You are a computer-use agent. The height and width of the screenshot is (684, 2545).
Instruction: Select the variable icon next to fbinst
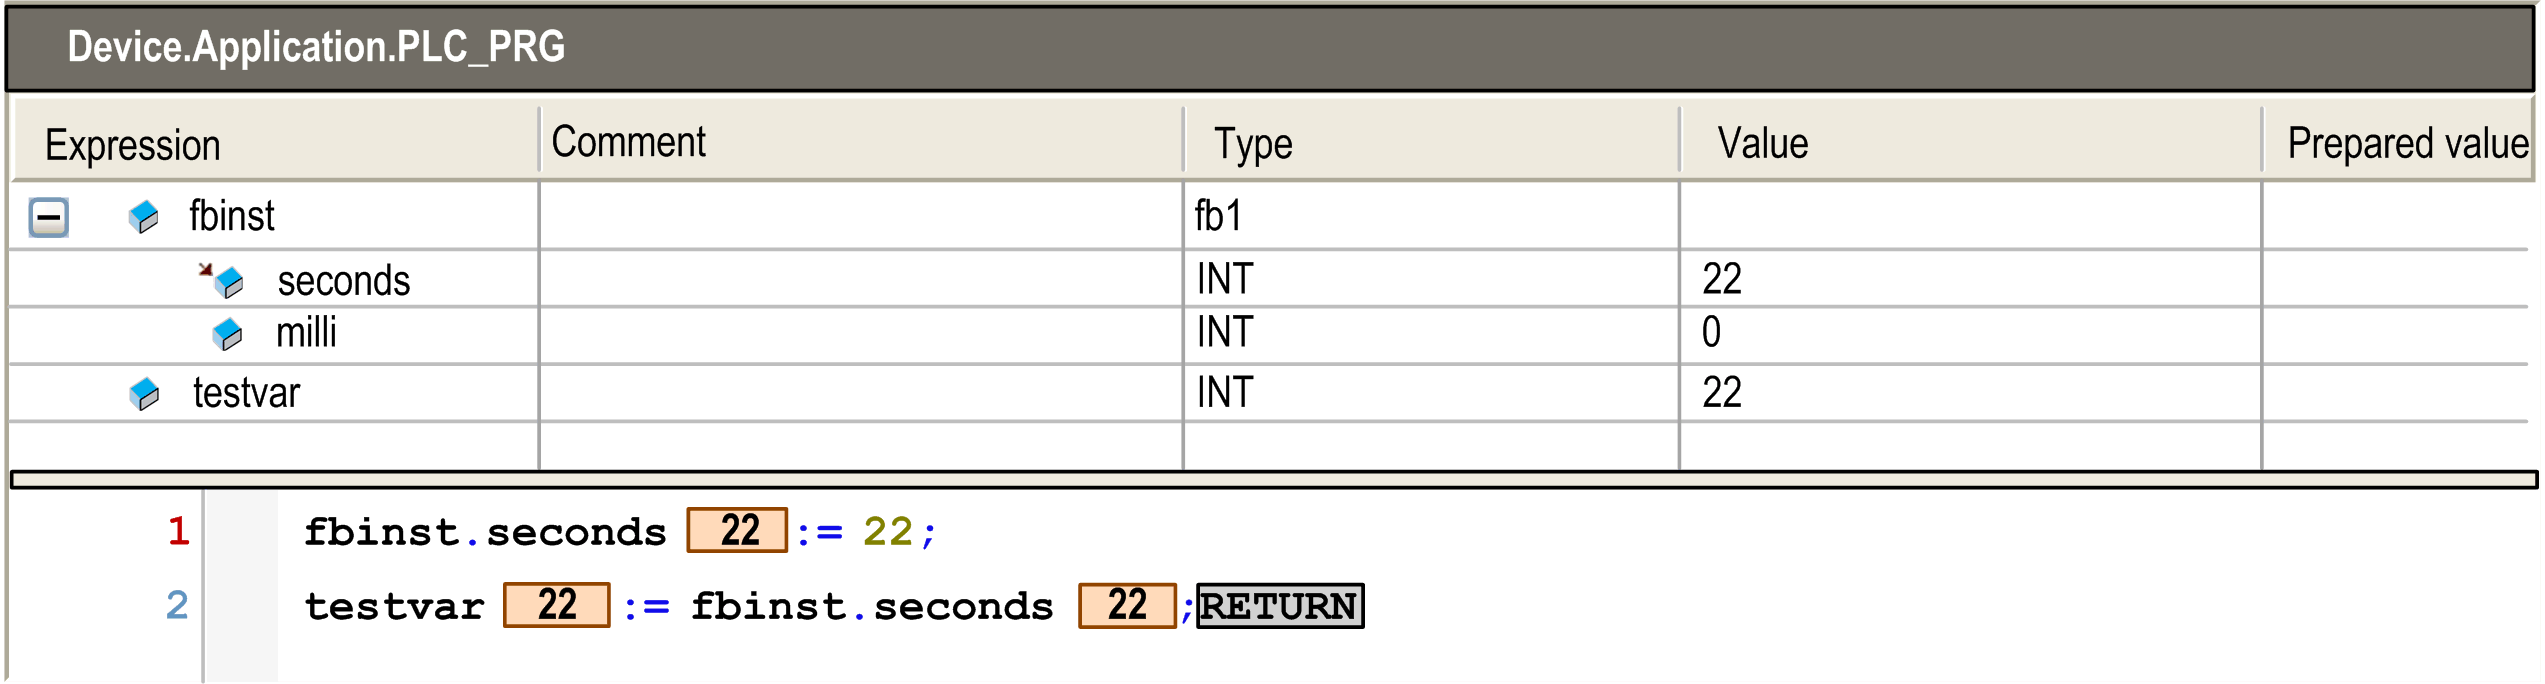click(x=146, y=217)
